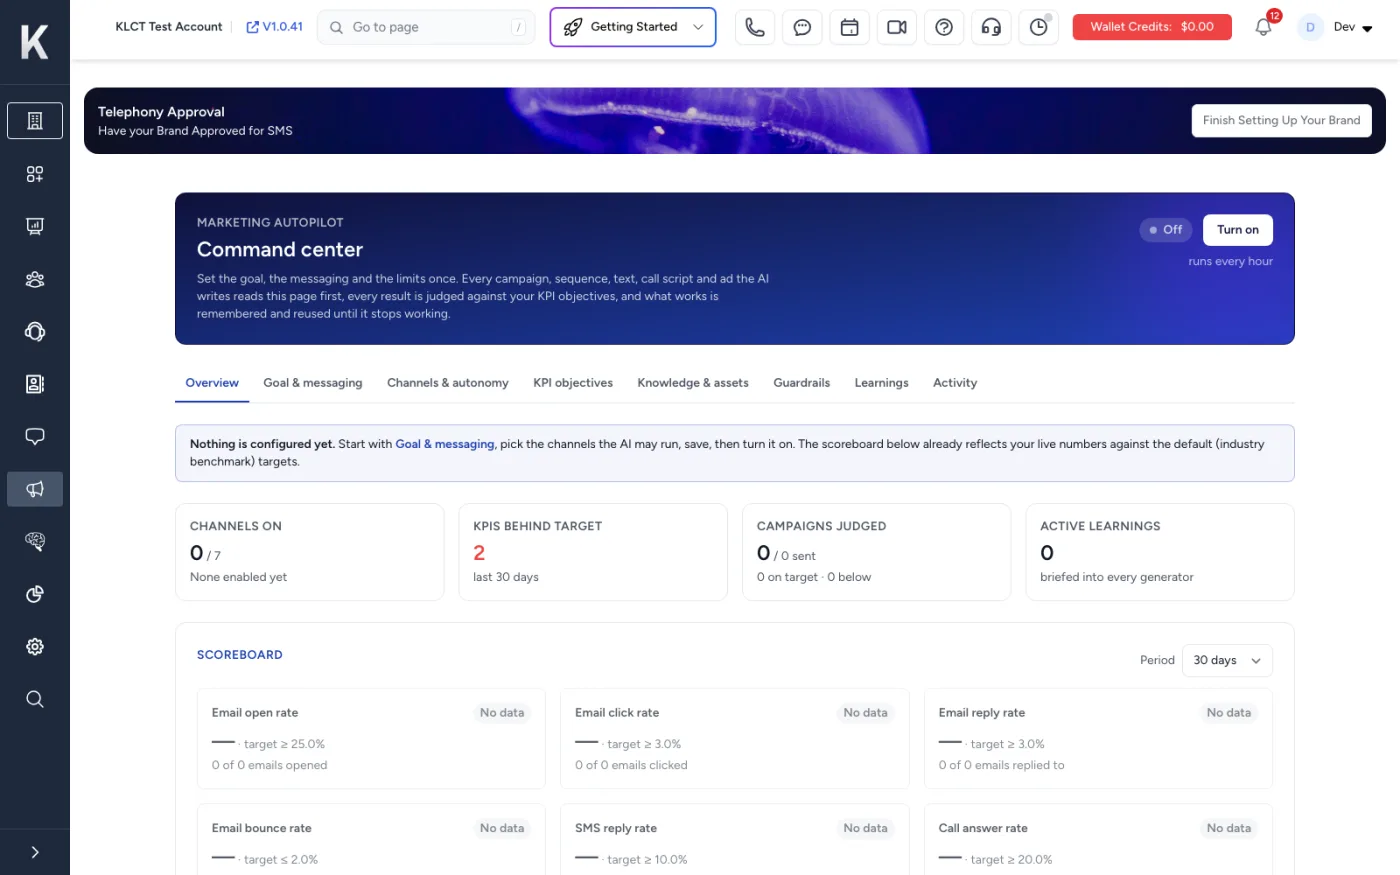Click the Wallet Credits $0.00 button
Screen dimensions: 1400x875
pyautogui.click(x=1152, y=27)
